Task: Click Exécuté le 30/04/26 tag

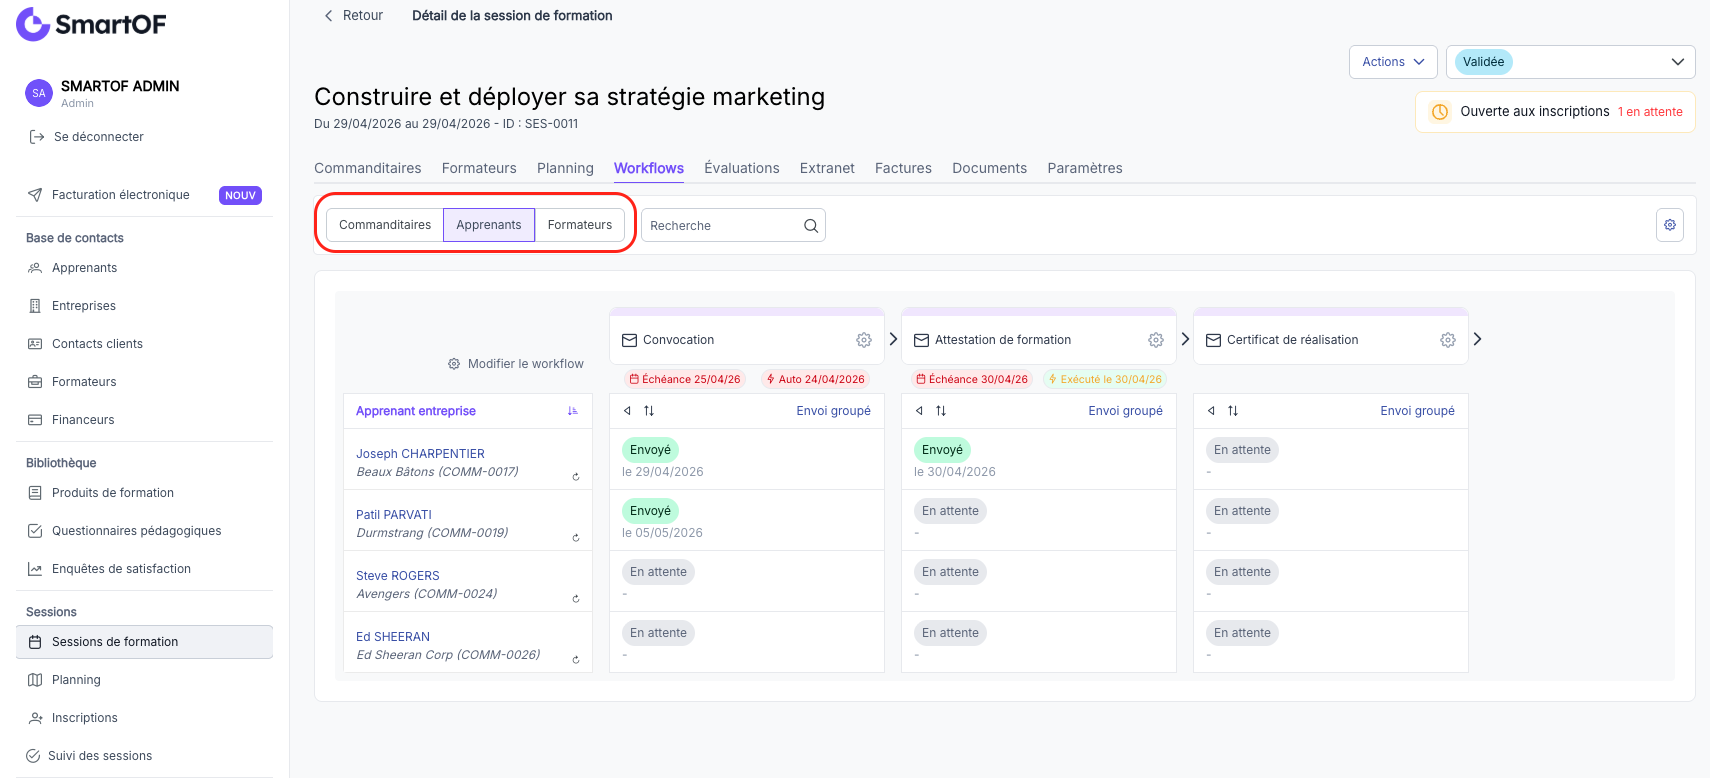Action: pos(1105,379)
